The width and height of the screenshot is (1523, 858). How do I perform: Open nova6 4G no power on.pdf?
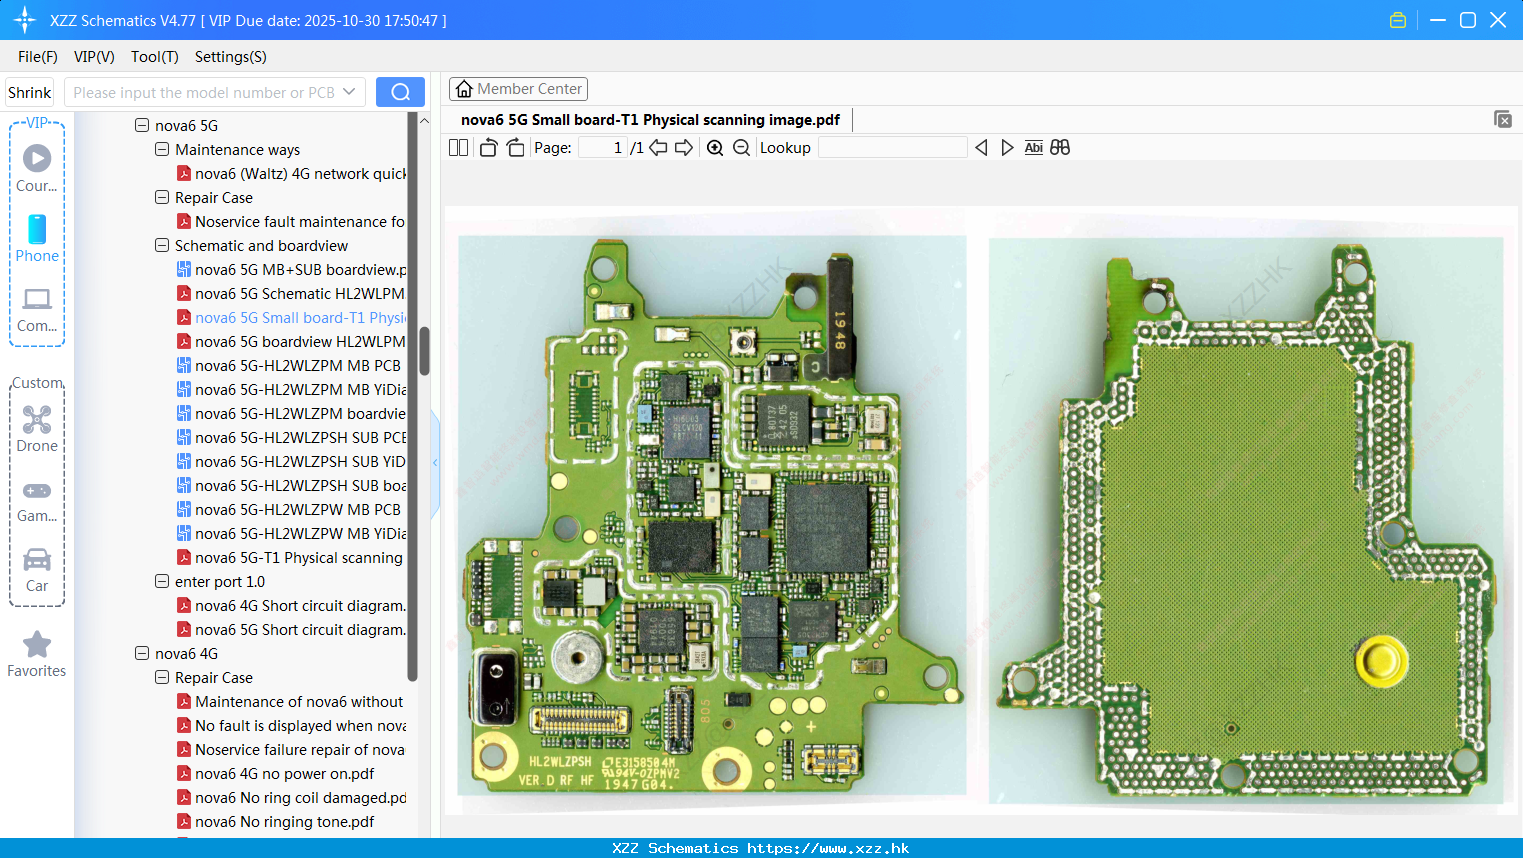pyautogui.click(x=276, y=773)
